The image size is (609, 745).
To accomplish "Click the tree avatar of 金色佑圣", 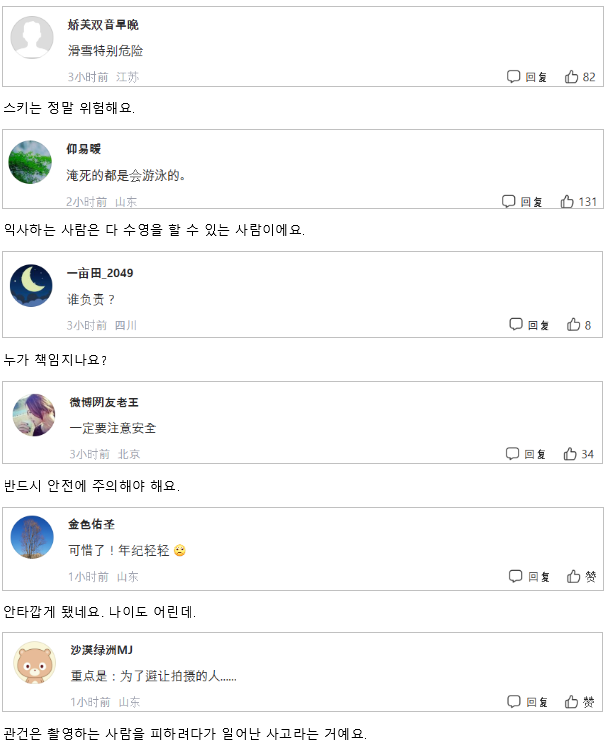I will tap(32, 537).
